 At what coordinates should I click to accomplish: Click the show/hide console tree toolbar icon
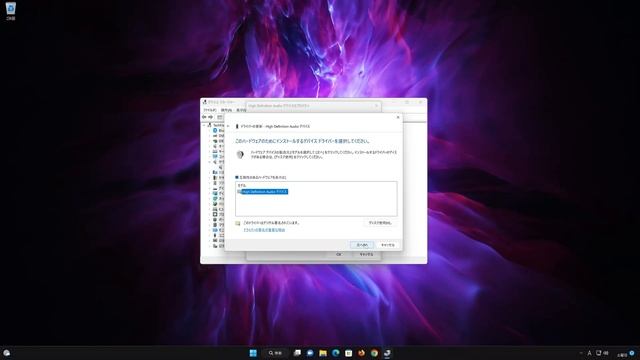pyautogui.click(x=220, y=117)
